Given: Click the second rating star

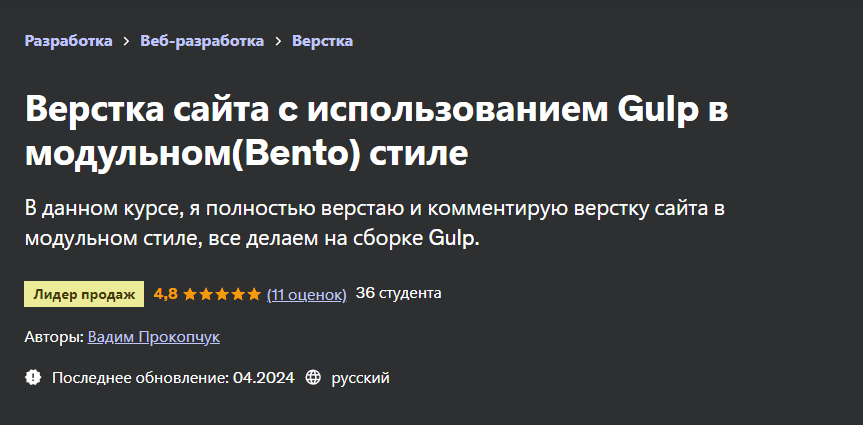Looking at the screenshot, I should tap(206, 294).
